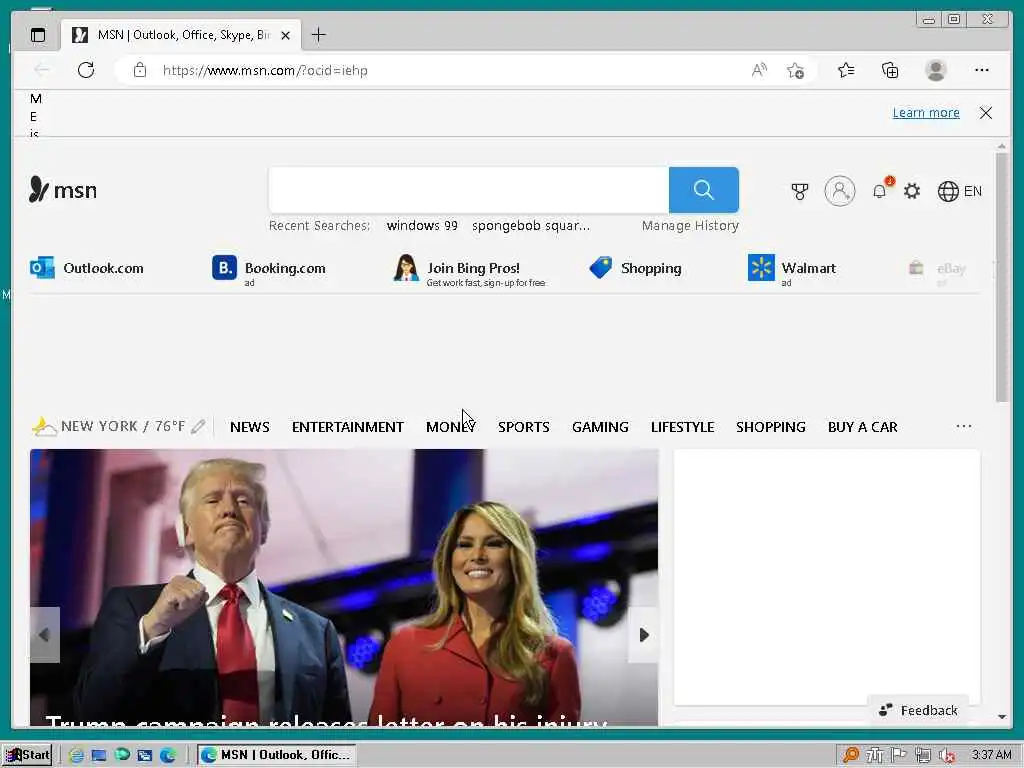Open the Trump headline story image
The height and width of the screenshot is (768, 1024).
pos(344,586)
